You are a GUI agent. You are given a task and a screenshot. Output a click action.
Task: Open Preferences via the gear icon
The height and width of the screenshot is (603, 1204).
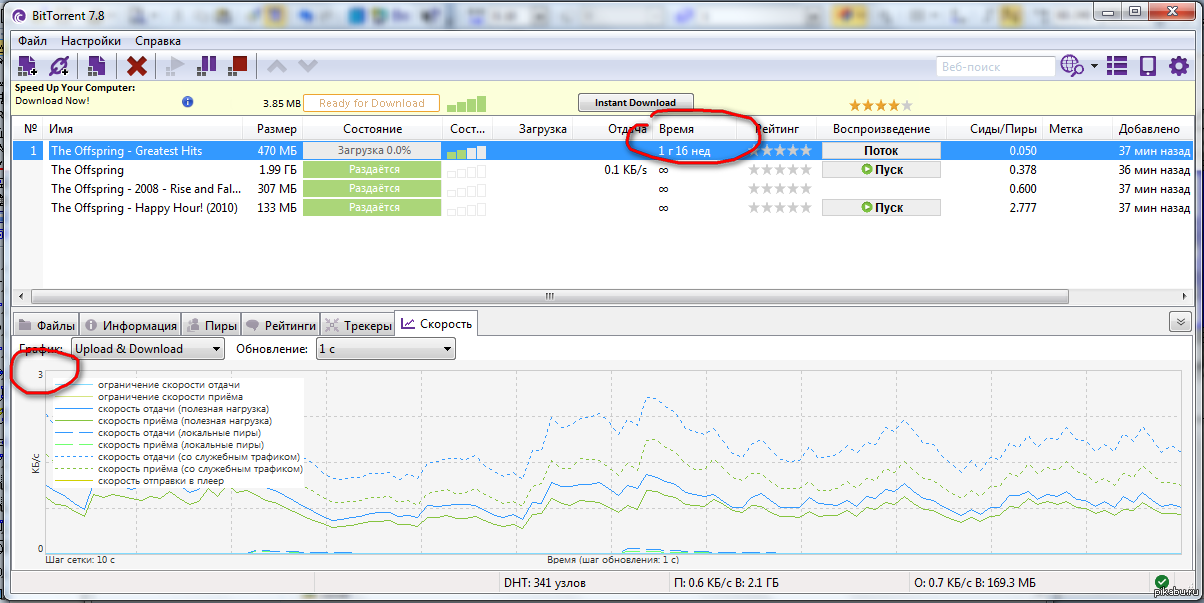[1179, 66]
